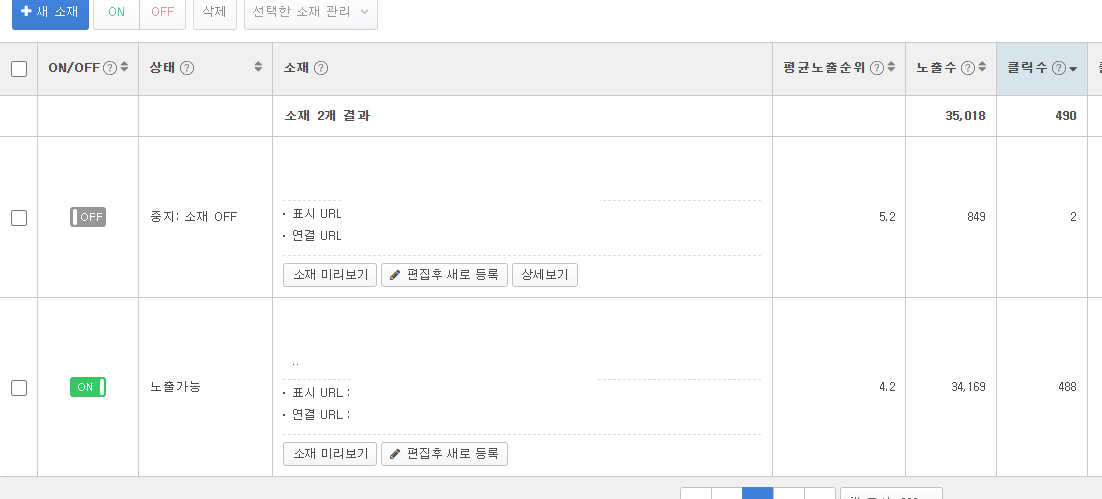Toggle the 클릭수 descending sort arrow
The width and height of the screenshot is (1102, 499).
point(1073,69)
